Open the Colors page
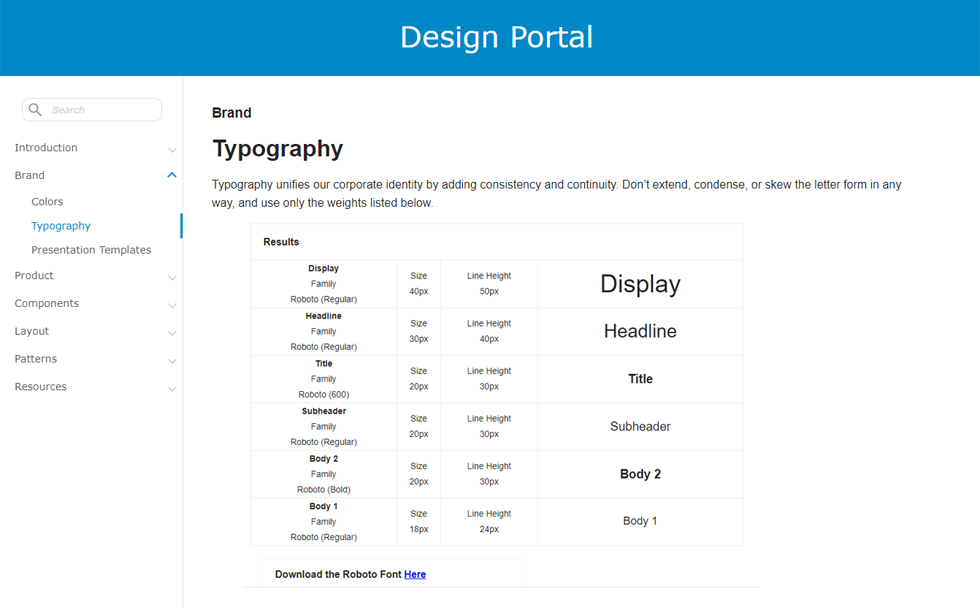Viewport: 980px width, 608px height. pos(47,202)
